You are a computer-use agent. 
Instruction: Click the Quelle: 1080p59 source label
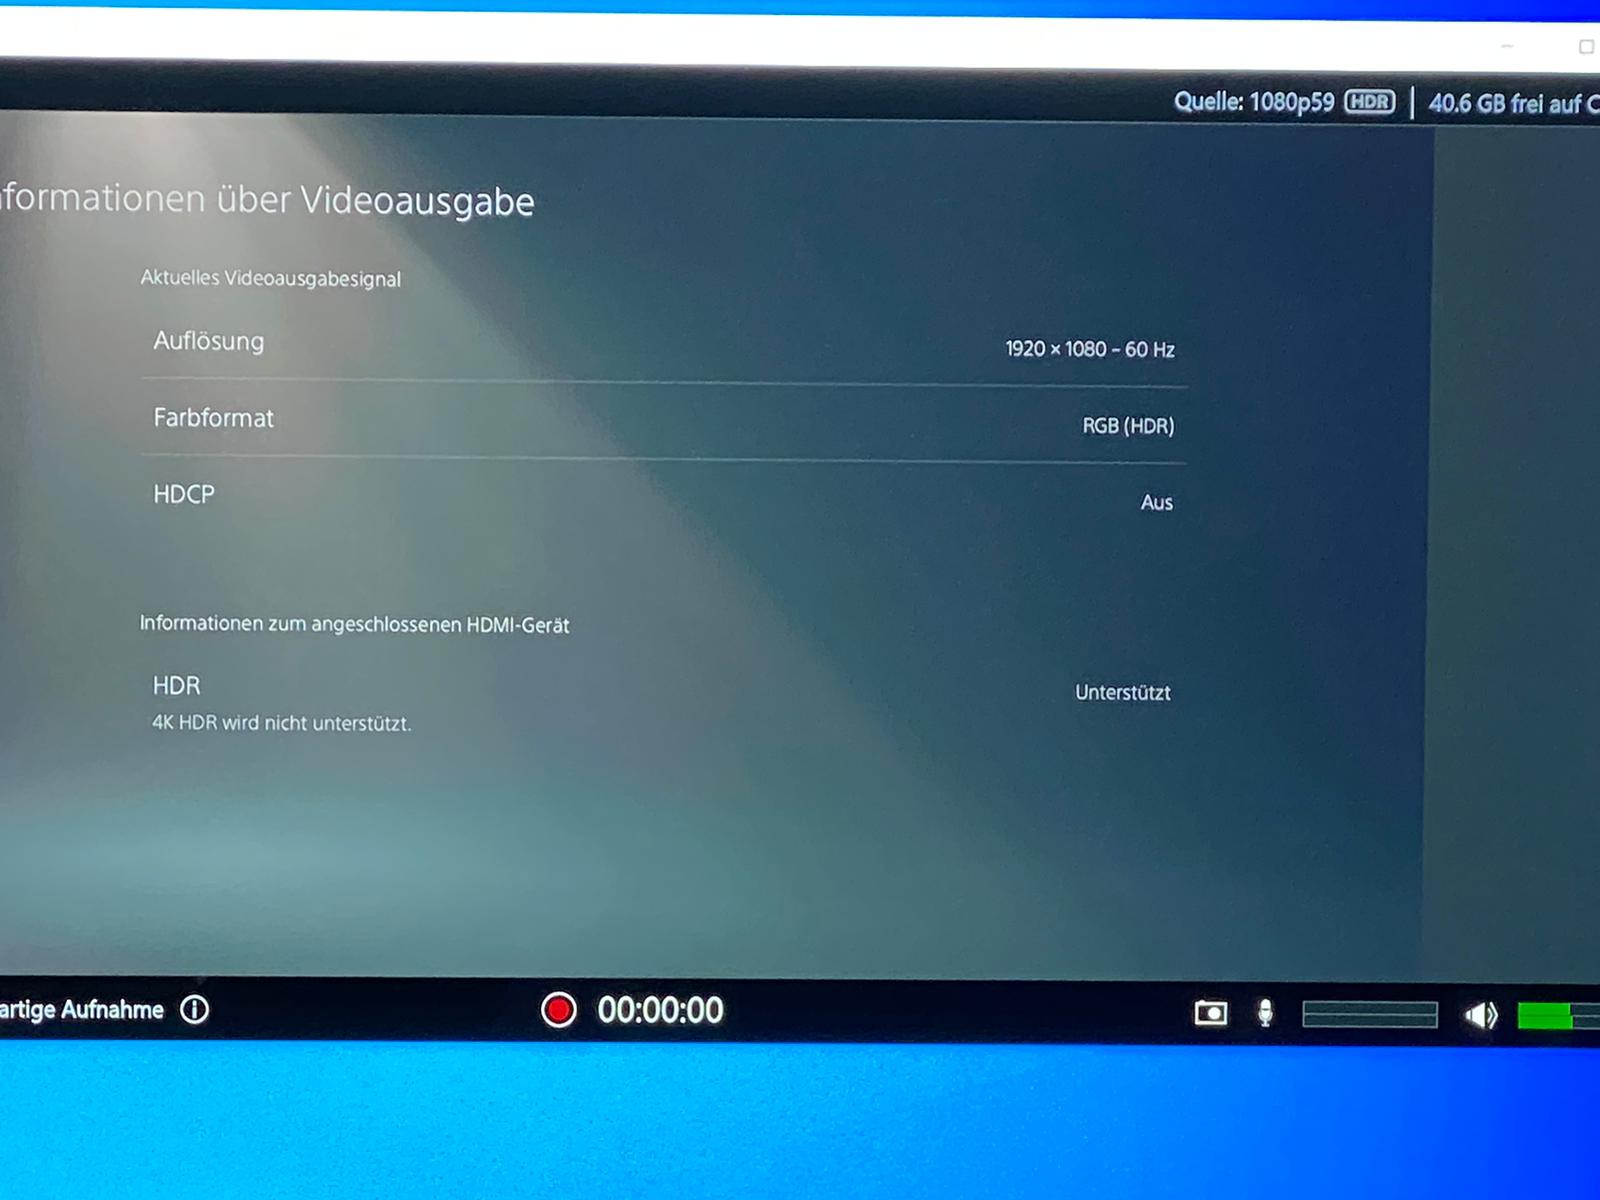click(x=1253, y=102)
